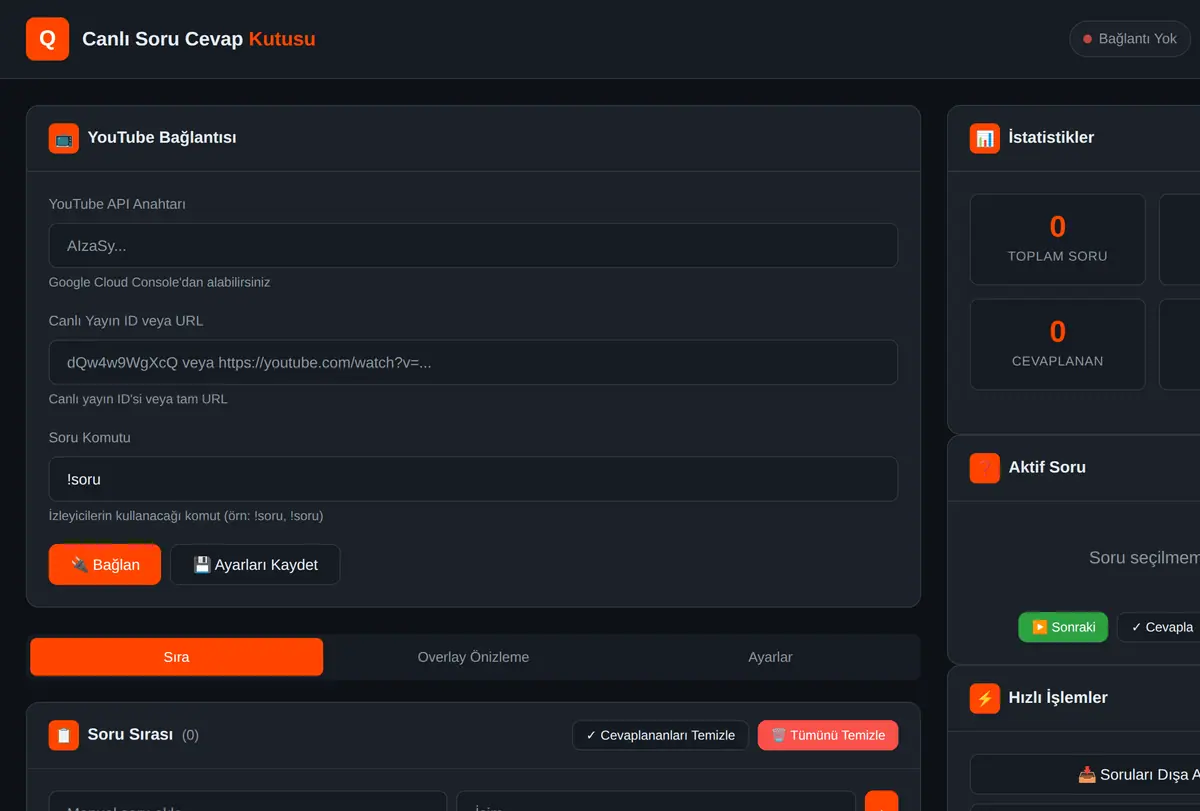Click the lightning icon beside Hızlı İşlemler

click(x=985, y=698)
